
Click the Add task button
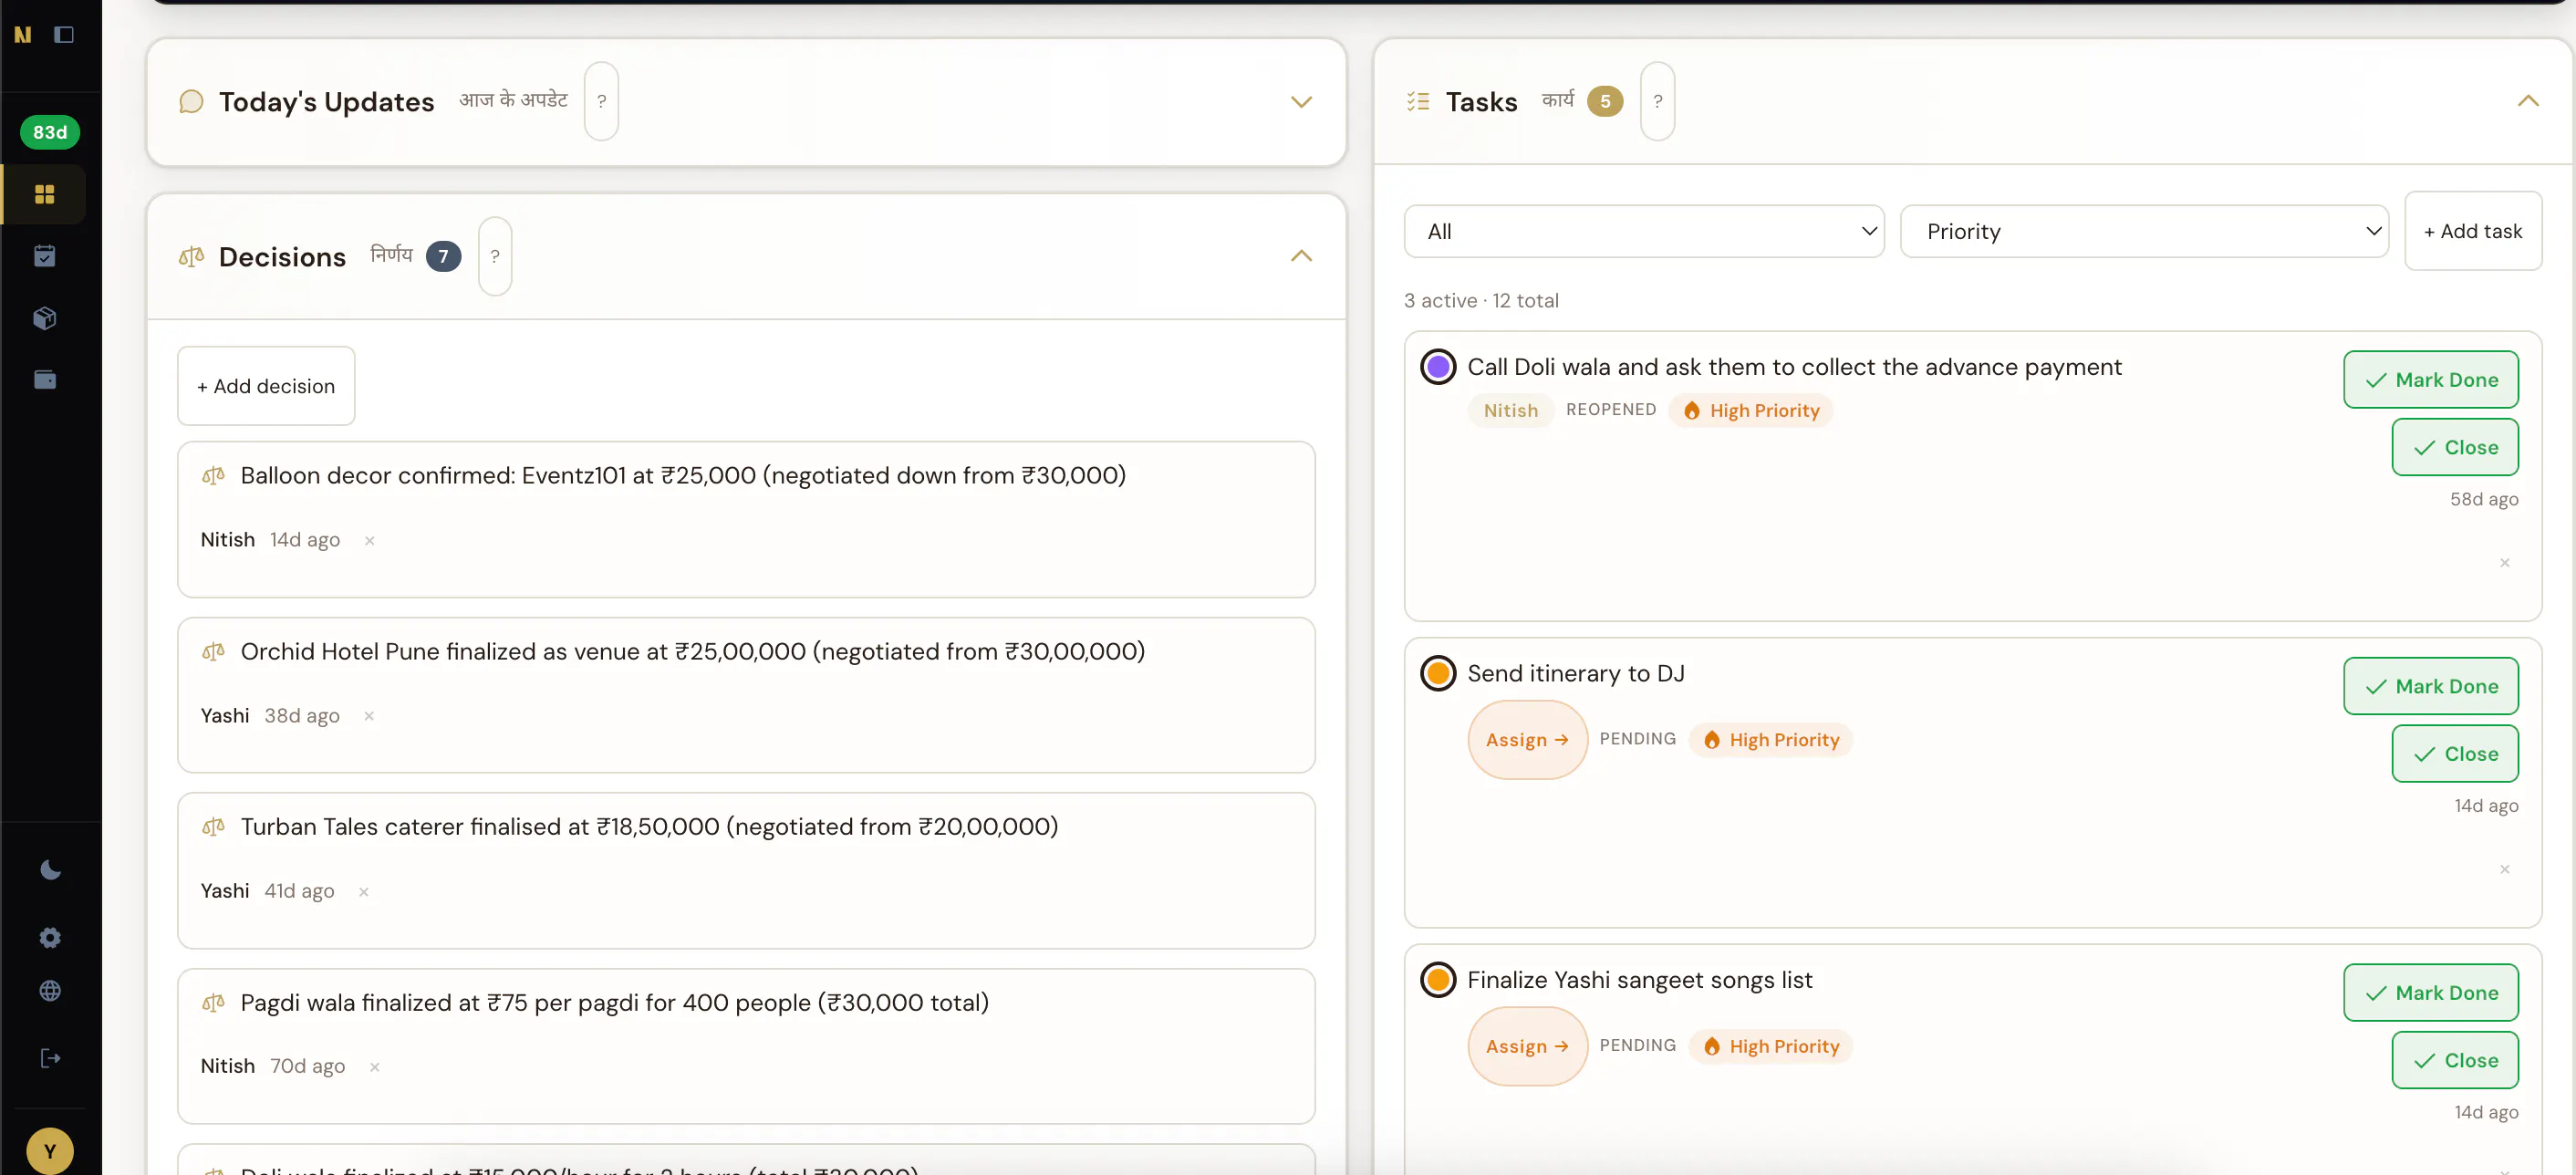pyautogui.click(x=2473, y=231)
